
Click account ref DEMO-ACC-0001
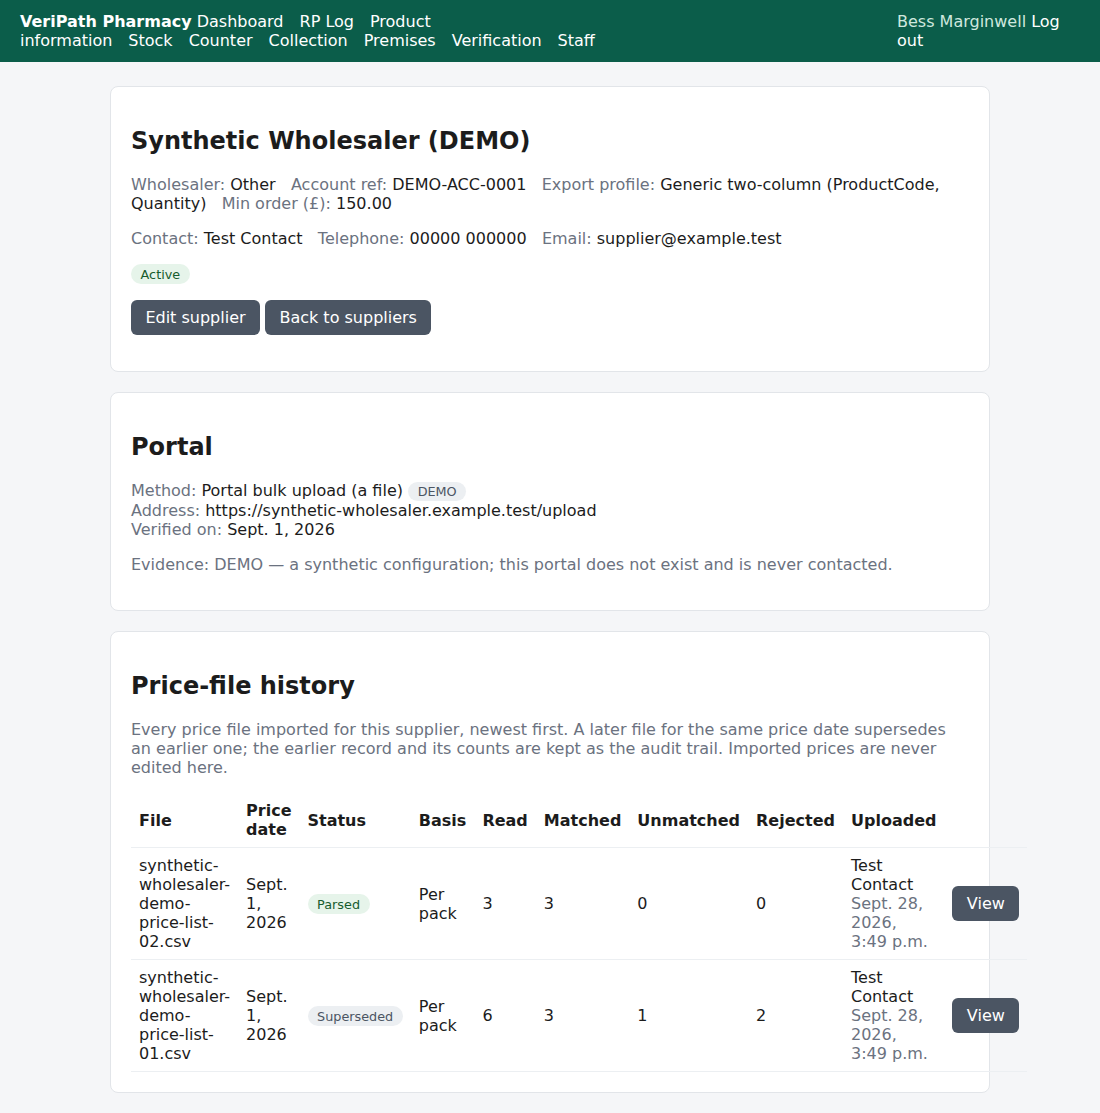click(x=459, y=185)
